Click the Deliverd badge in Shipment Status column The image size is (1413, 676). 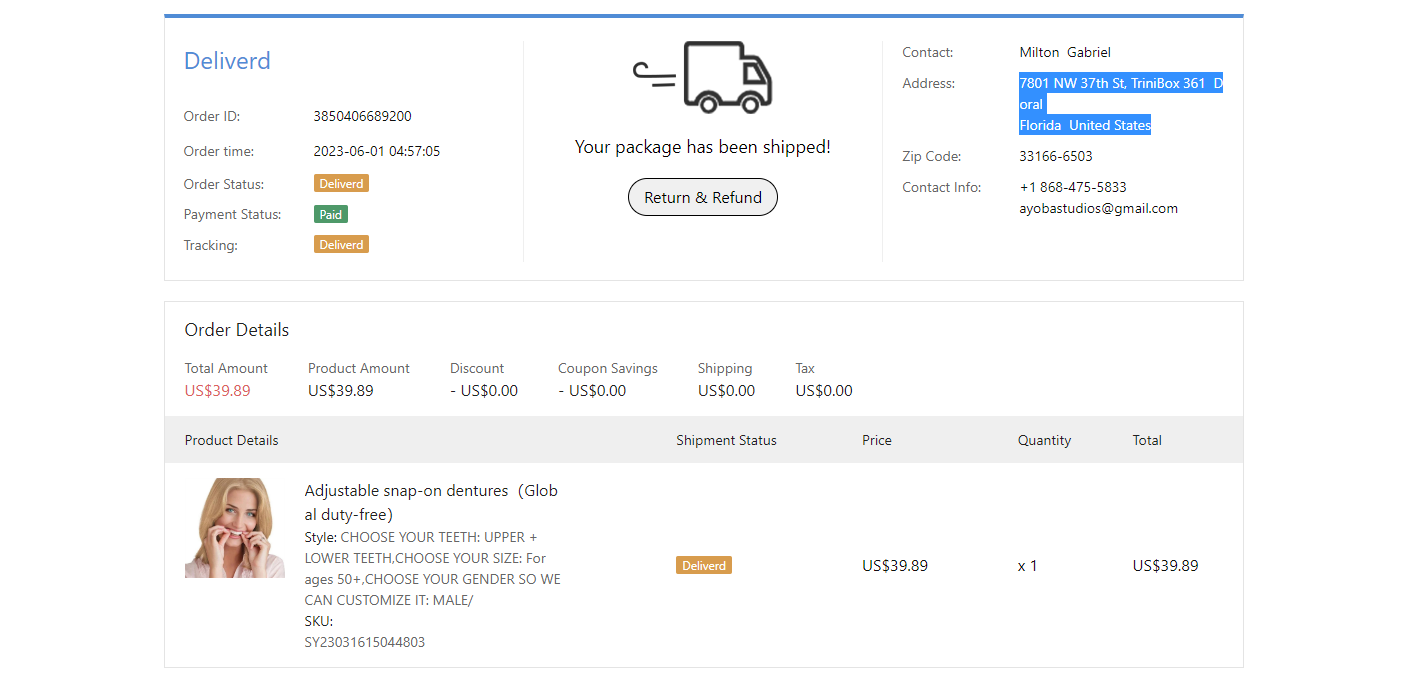tap(703, 565)
